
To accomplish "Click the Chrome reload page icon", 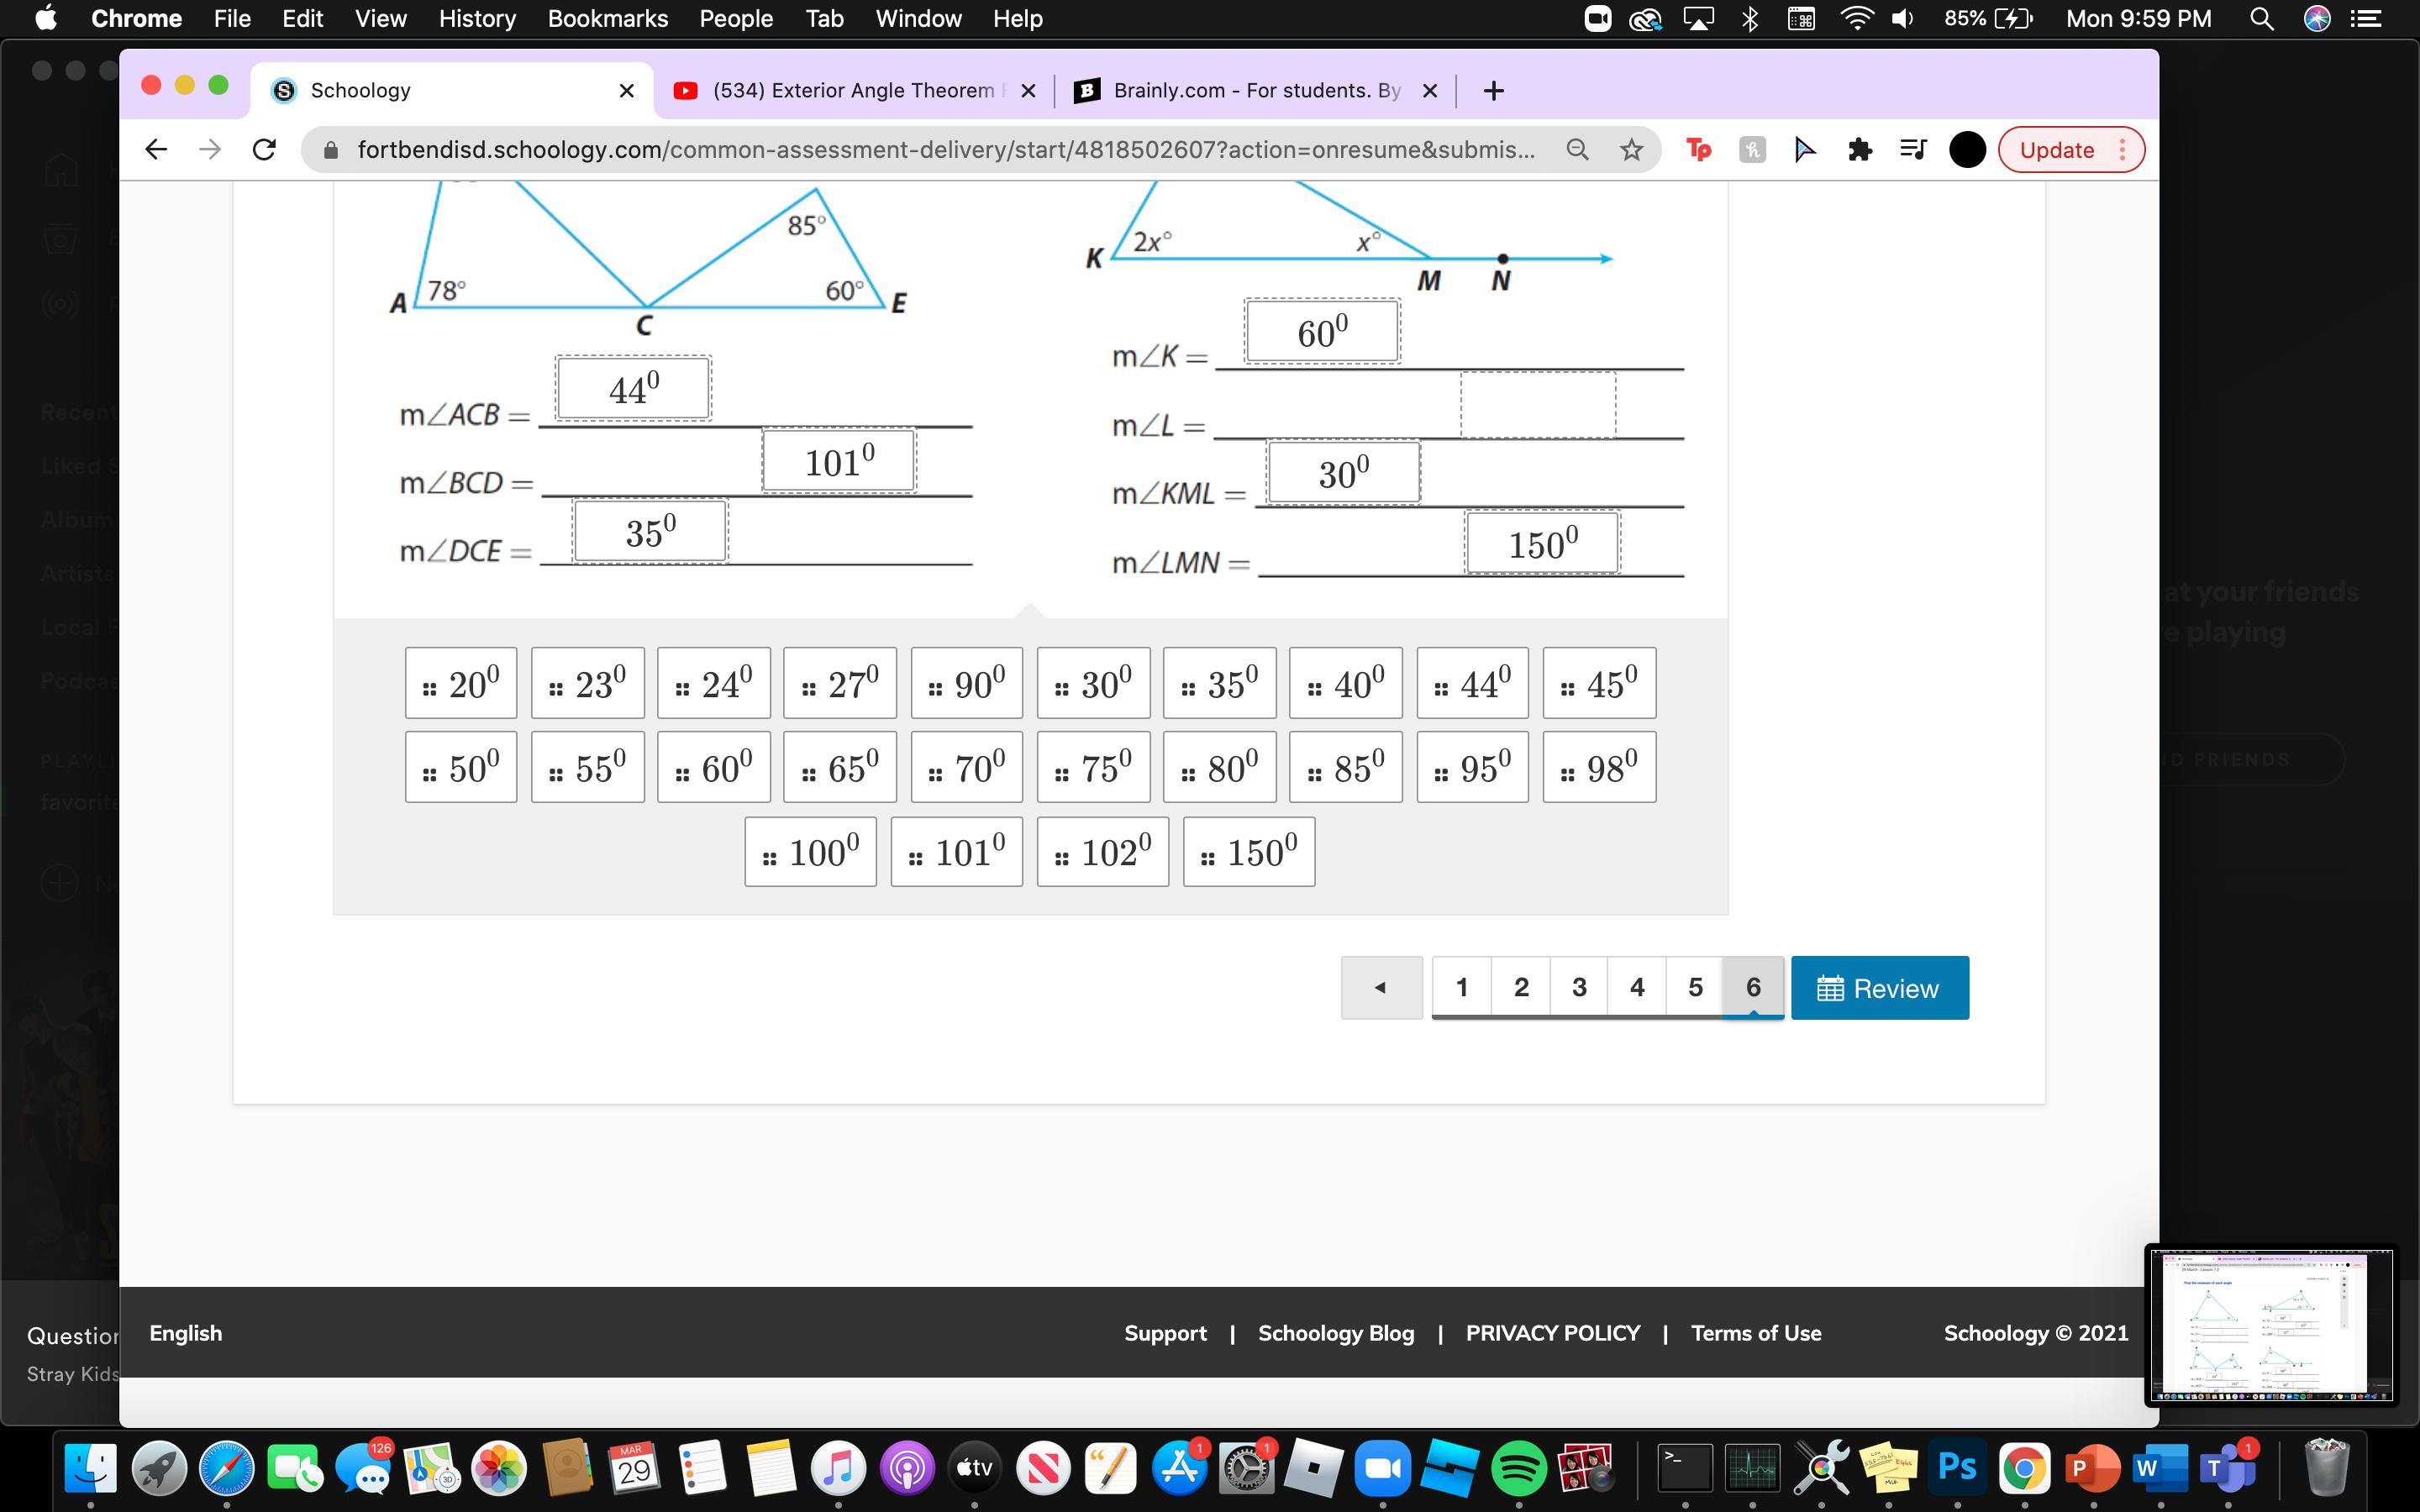I will (x=264, y=150).
